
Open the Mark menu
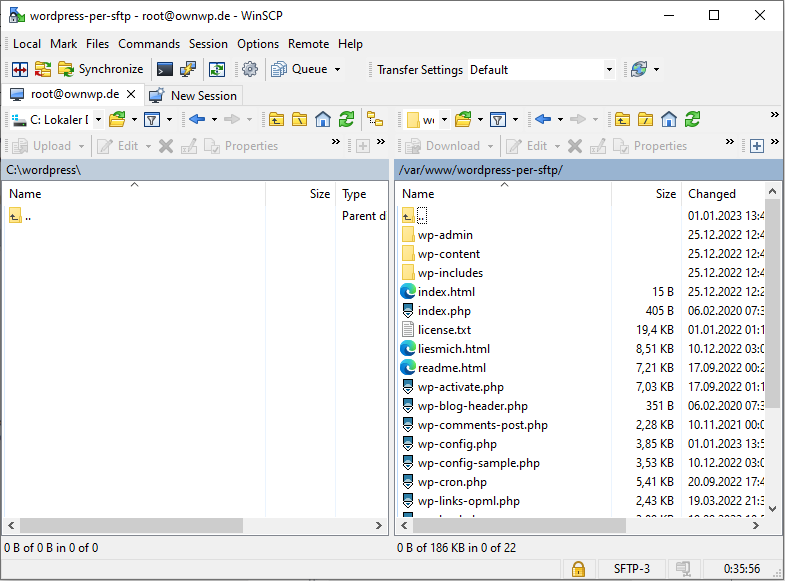coord(64,44)
